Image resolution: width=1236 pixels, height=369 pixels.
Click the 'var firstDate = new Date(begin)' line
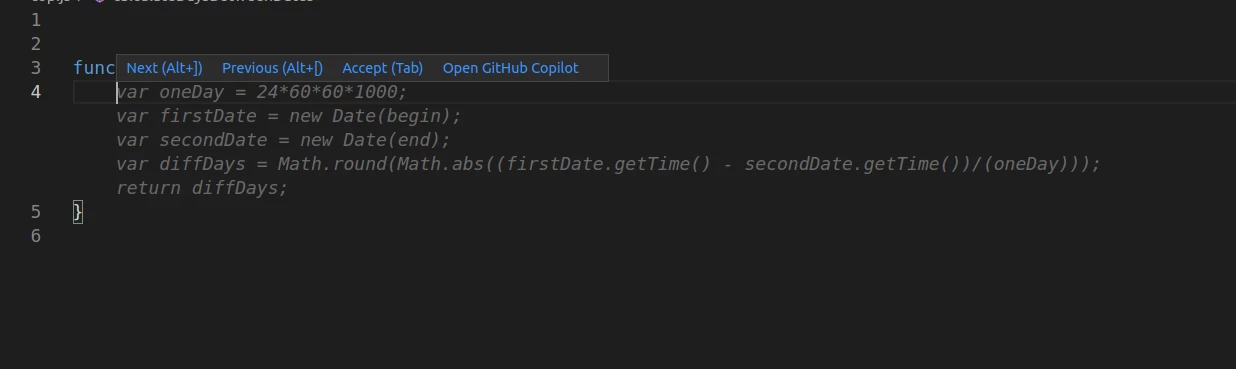point(289,116)
